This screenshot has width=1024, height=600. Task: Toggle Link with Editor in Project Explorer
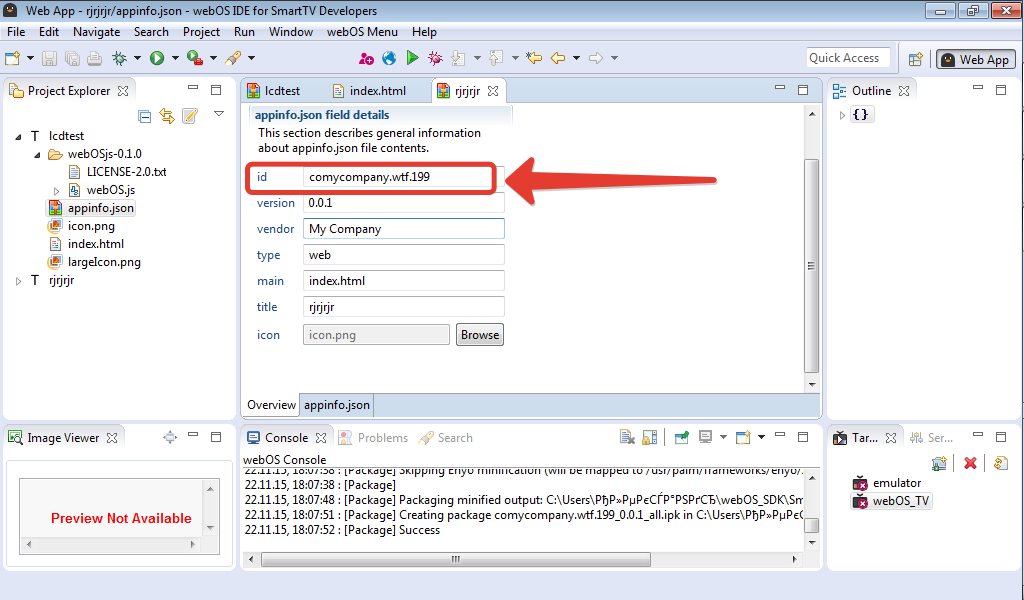pyautogui.click(x=167, y=116)
